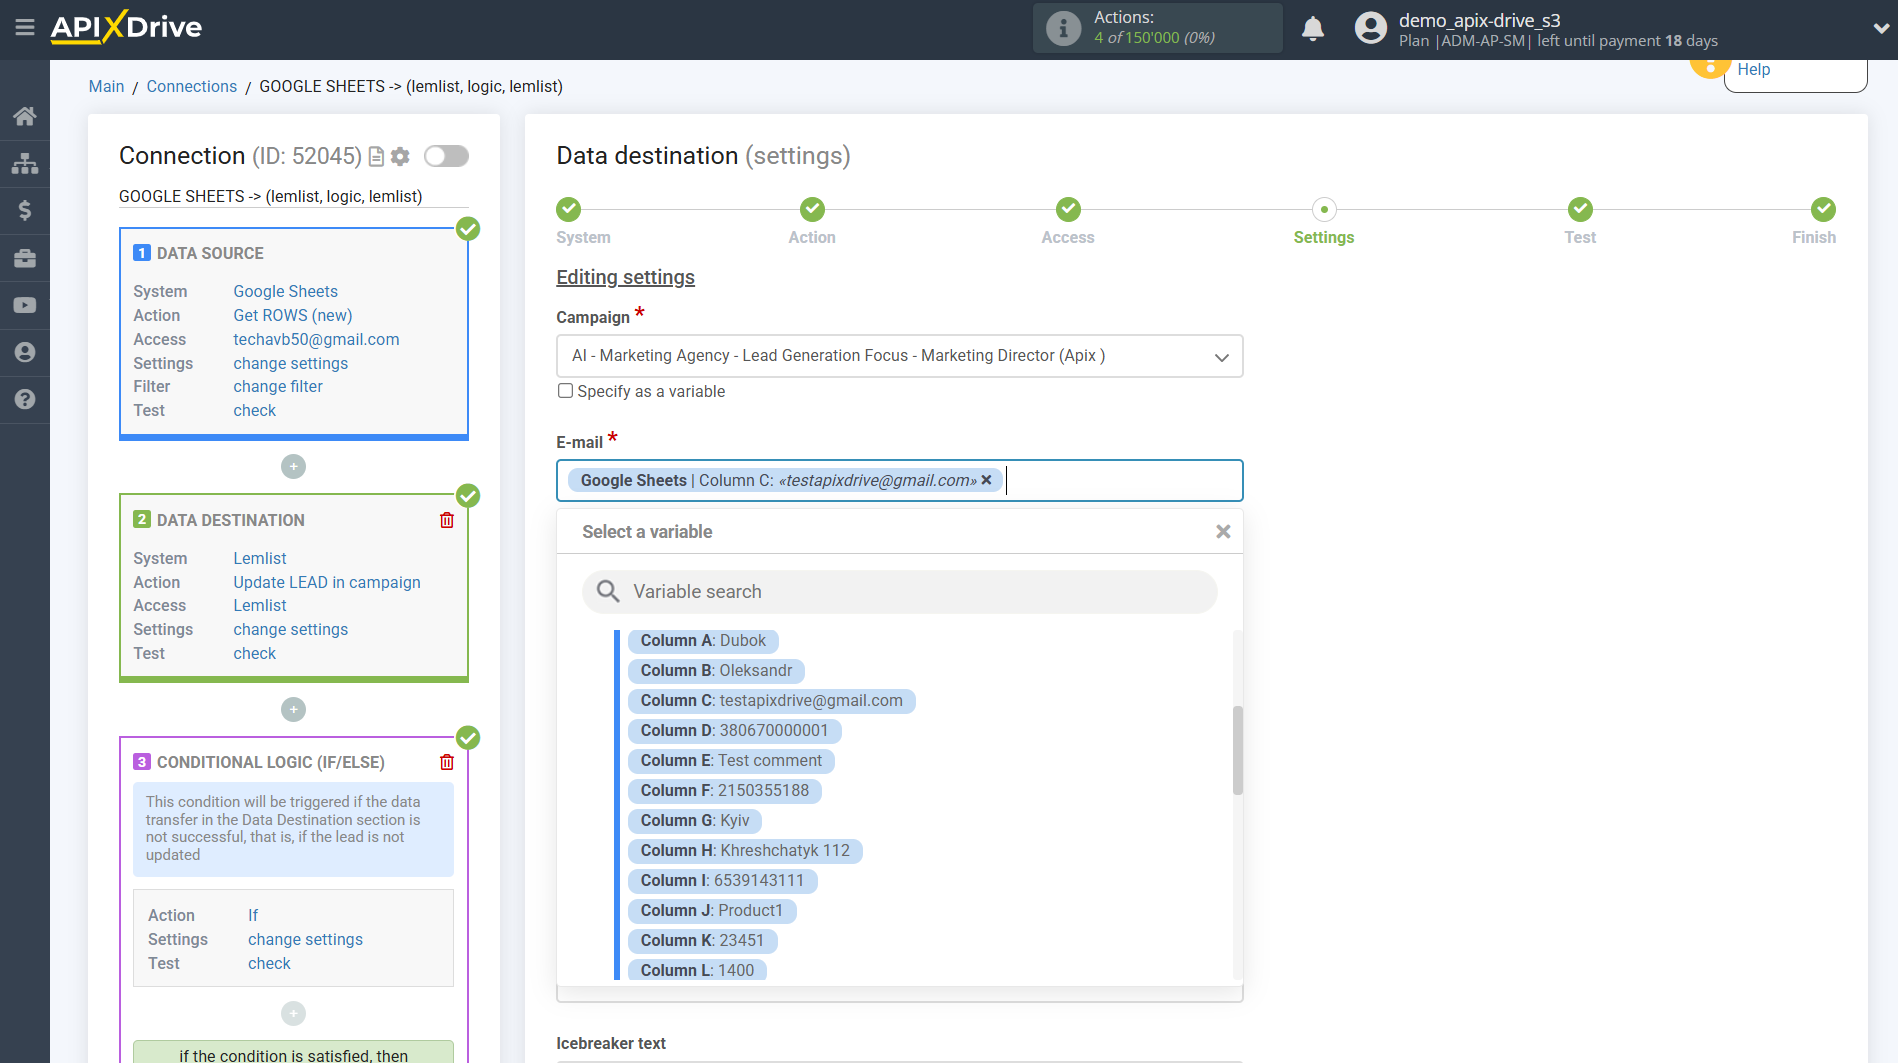Screen dimensions: 1898x1063
Task: Click Update LEAD in campaign link
Action: (x=327, y=582)
